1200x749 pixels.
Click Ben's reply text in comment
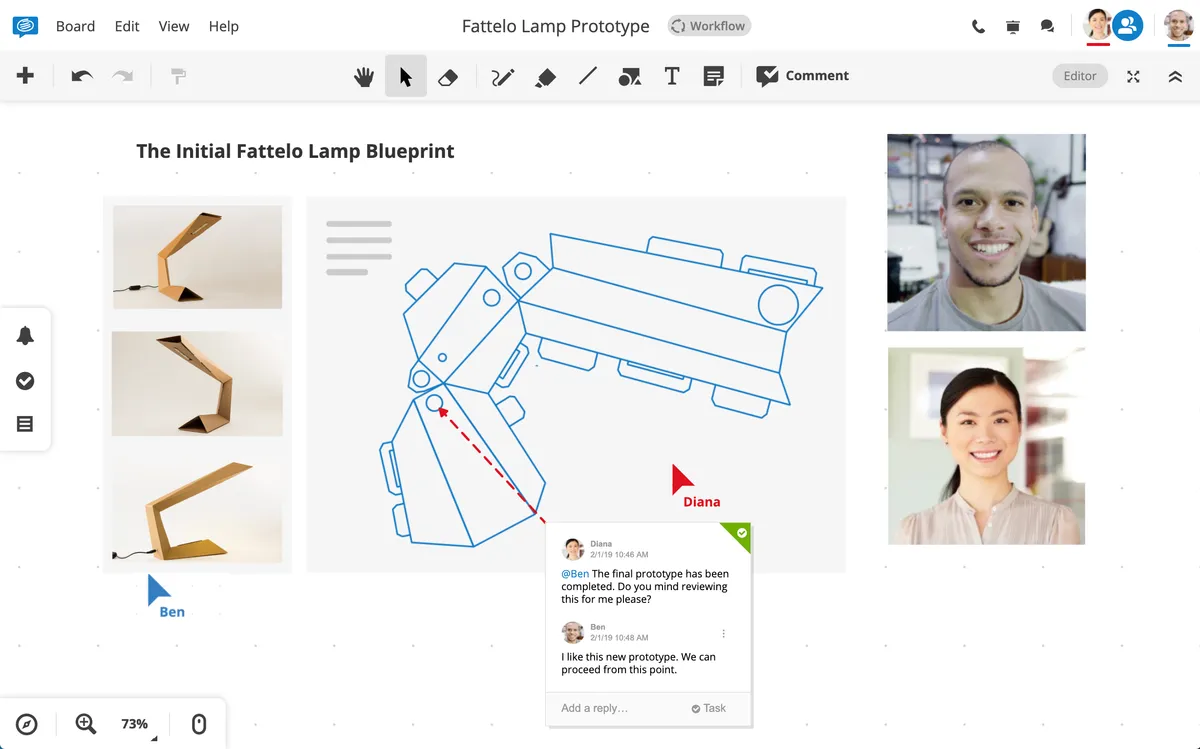[x=638, y=663]
